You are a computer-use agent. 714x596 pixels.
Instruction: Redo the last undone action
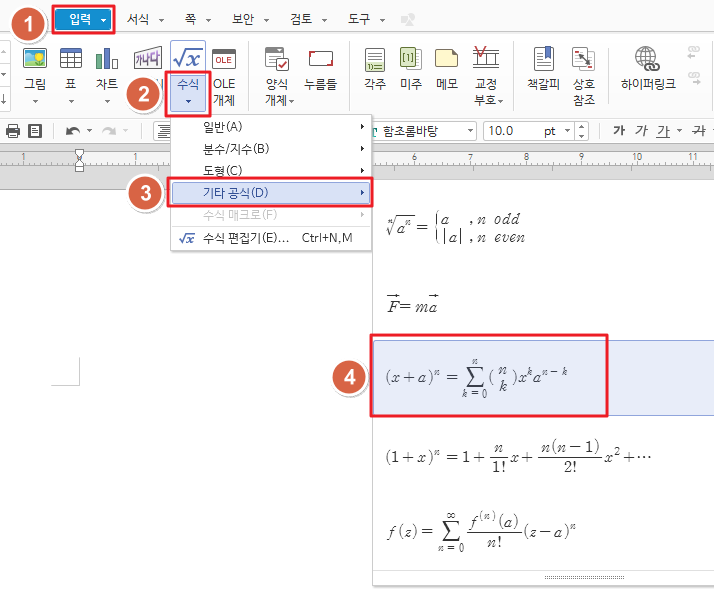[x=109, y=131]
